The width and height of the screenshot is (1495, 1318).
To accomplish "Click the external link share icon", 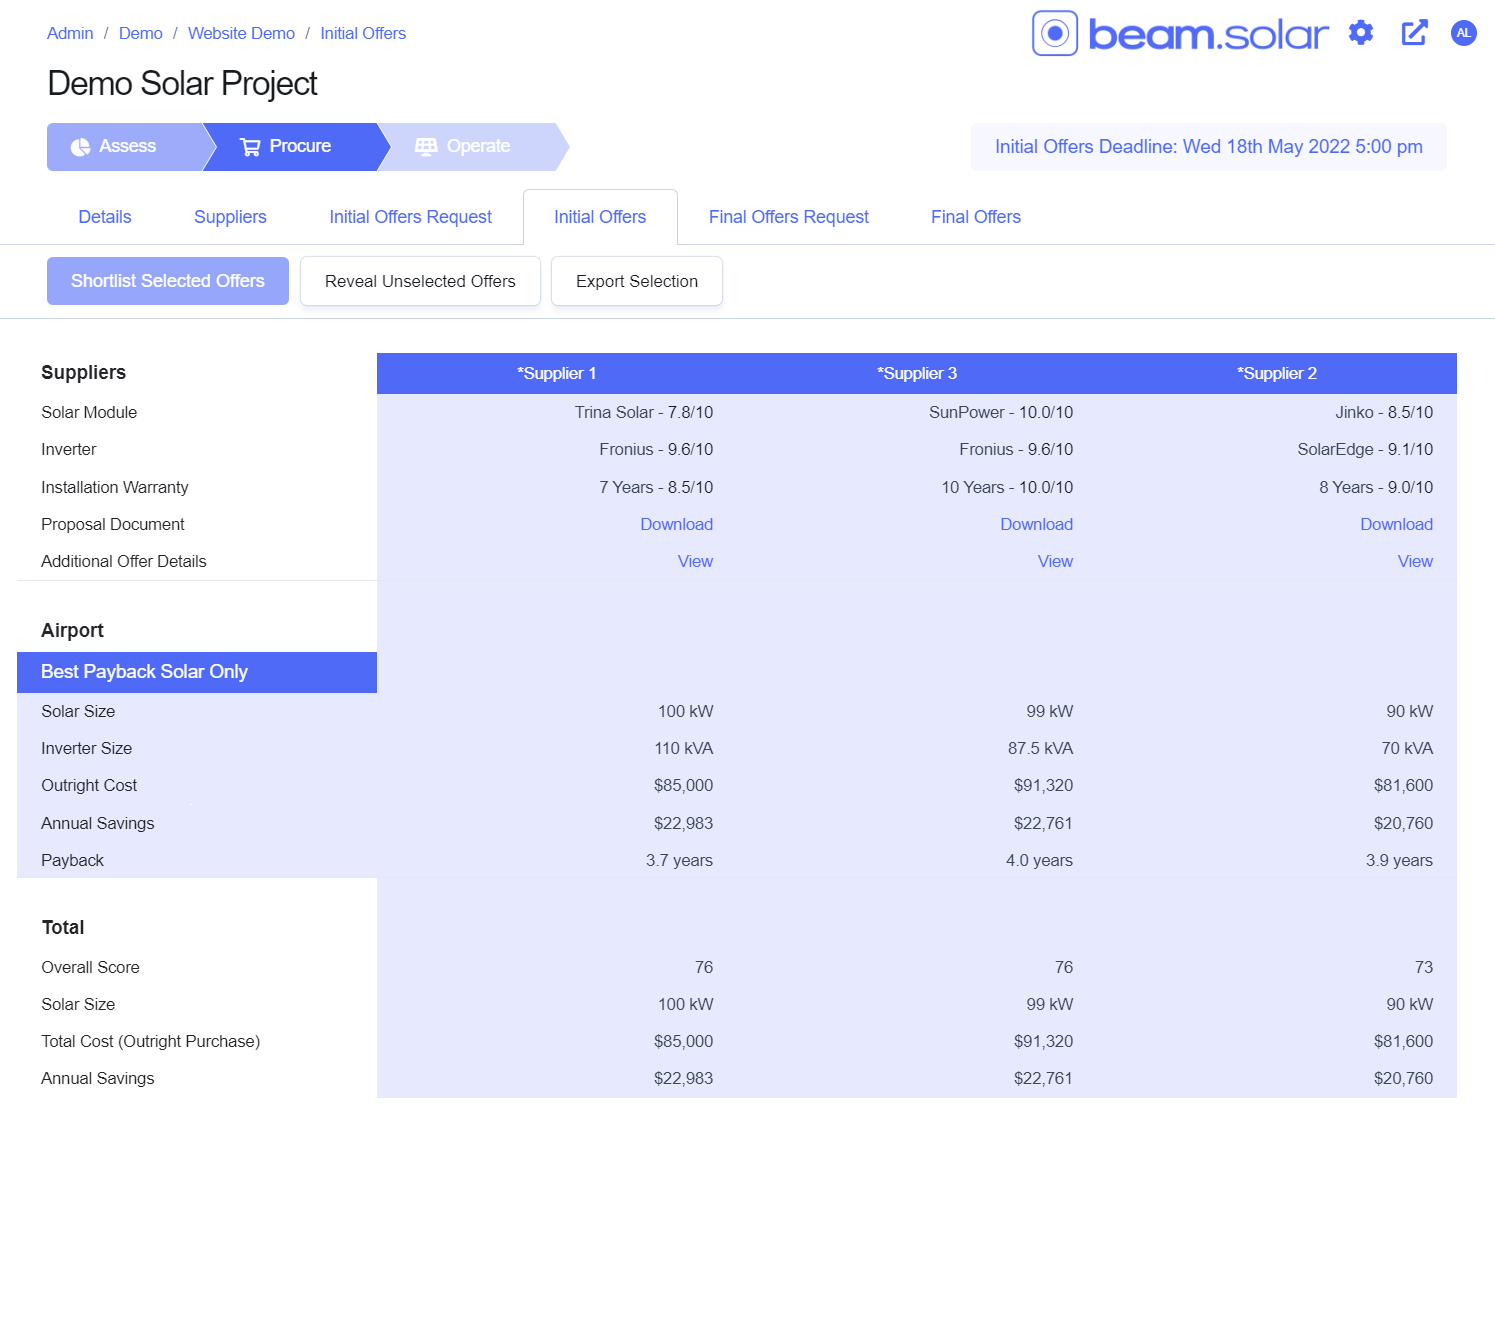I will tap(1414, 33).
